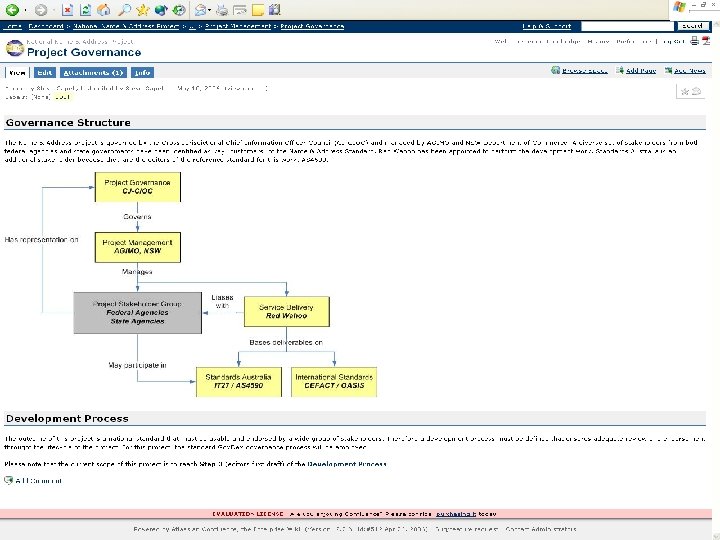Go to Project Management breadcrumb
Viewport: 720px width, 540px height.
pos(238,26)
